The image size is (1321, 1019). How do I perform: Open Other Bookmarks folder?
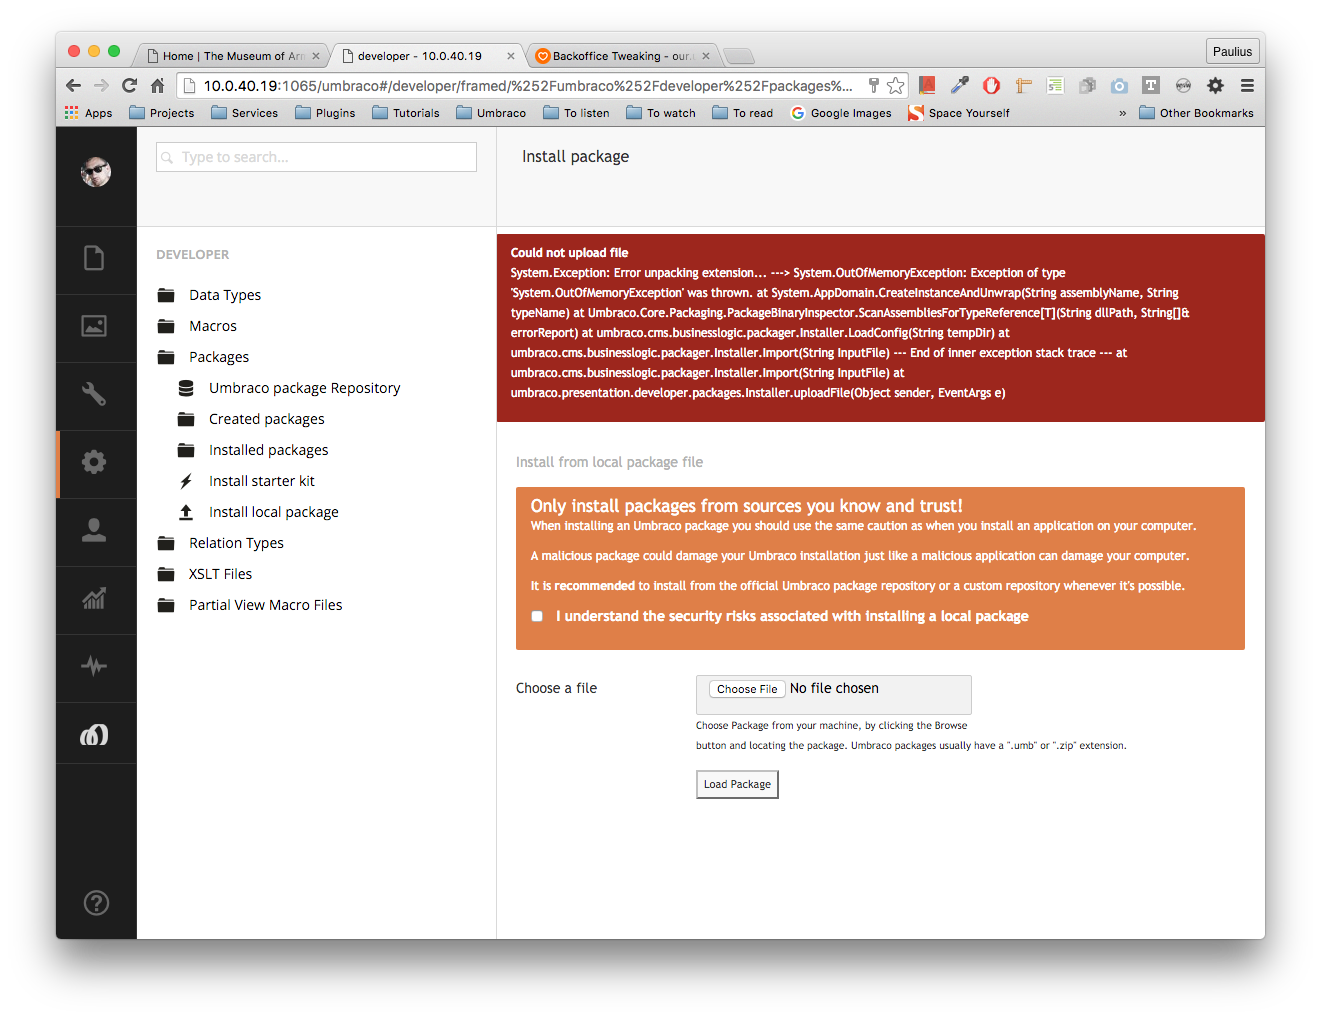point(1196,113)
